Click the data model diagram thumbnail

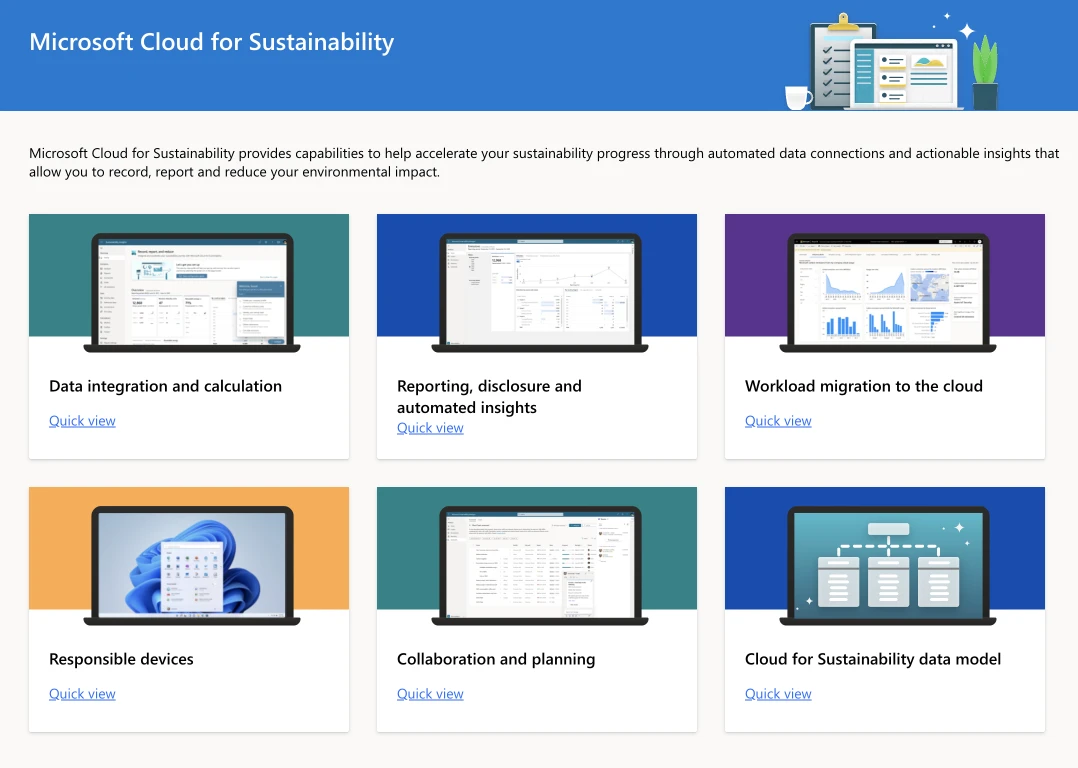click(885, 562)
